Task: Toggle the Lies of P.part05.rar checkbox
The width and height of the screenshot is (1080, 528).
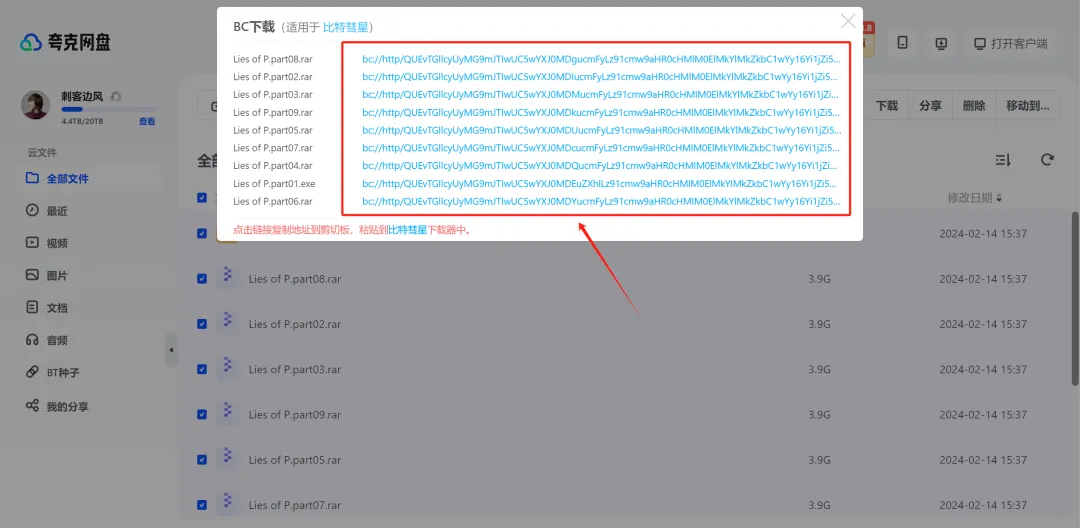Action: (202, 460)
